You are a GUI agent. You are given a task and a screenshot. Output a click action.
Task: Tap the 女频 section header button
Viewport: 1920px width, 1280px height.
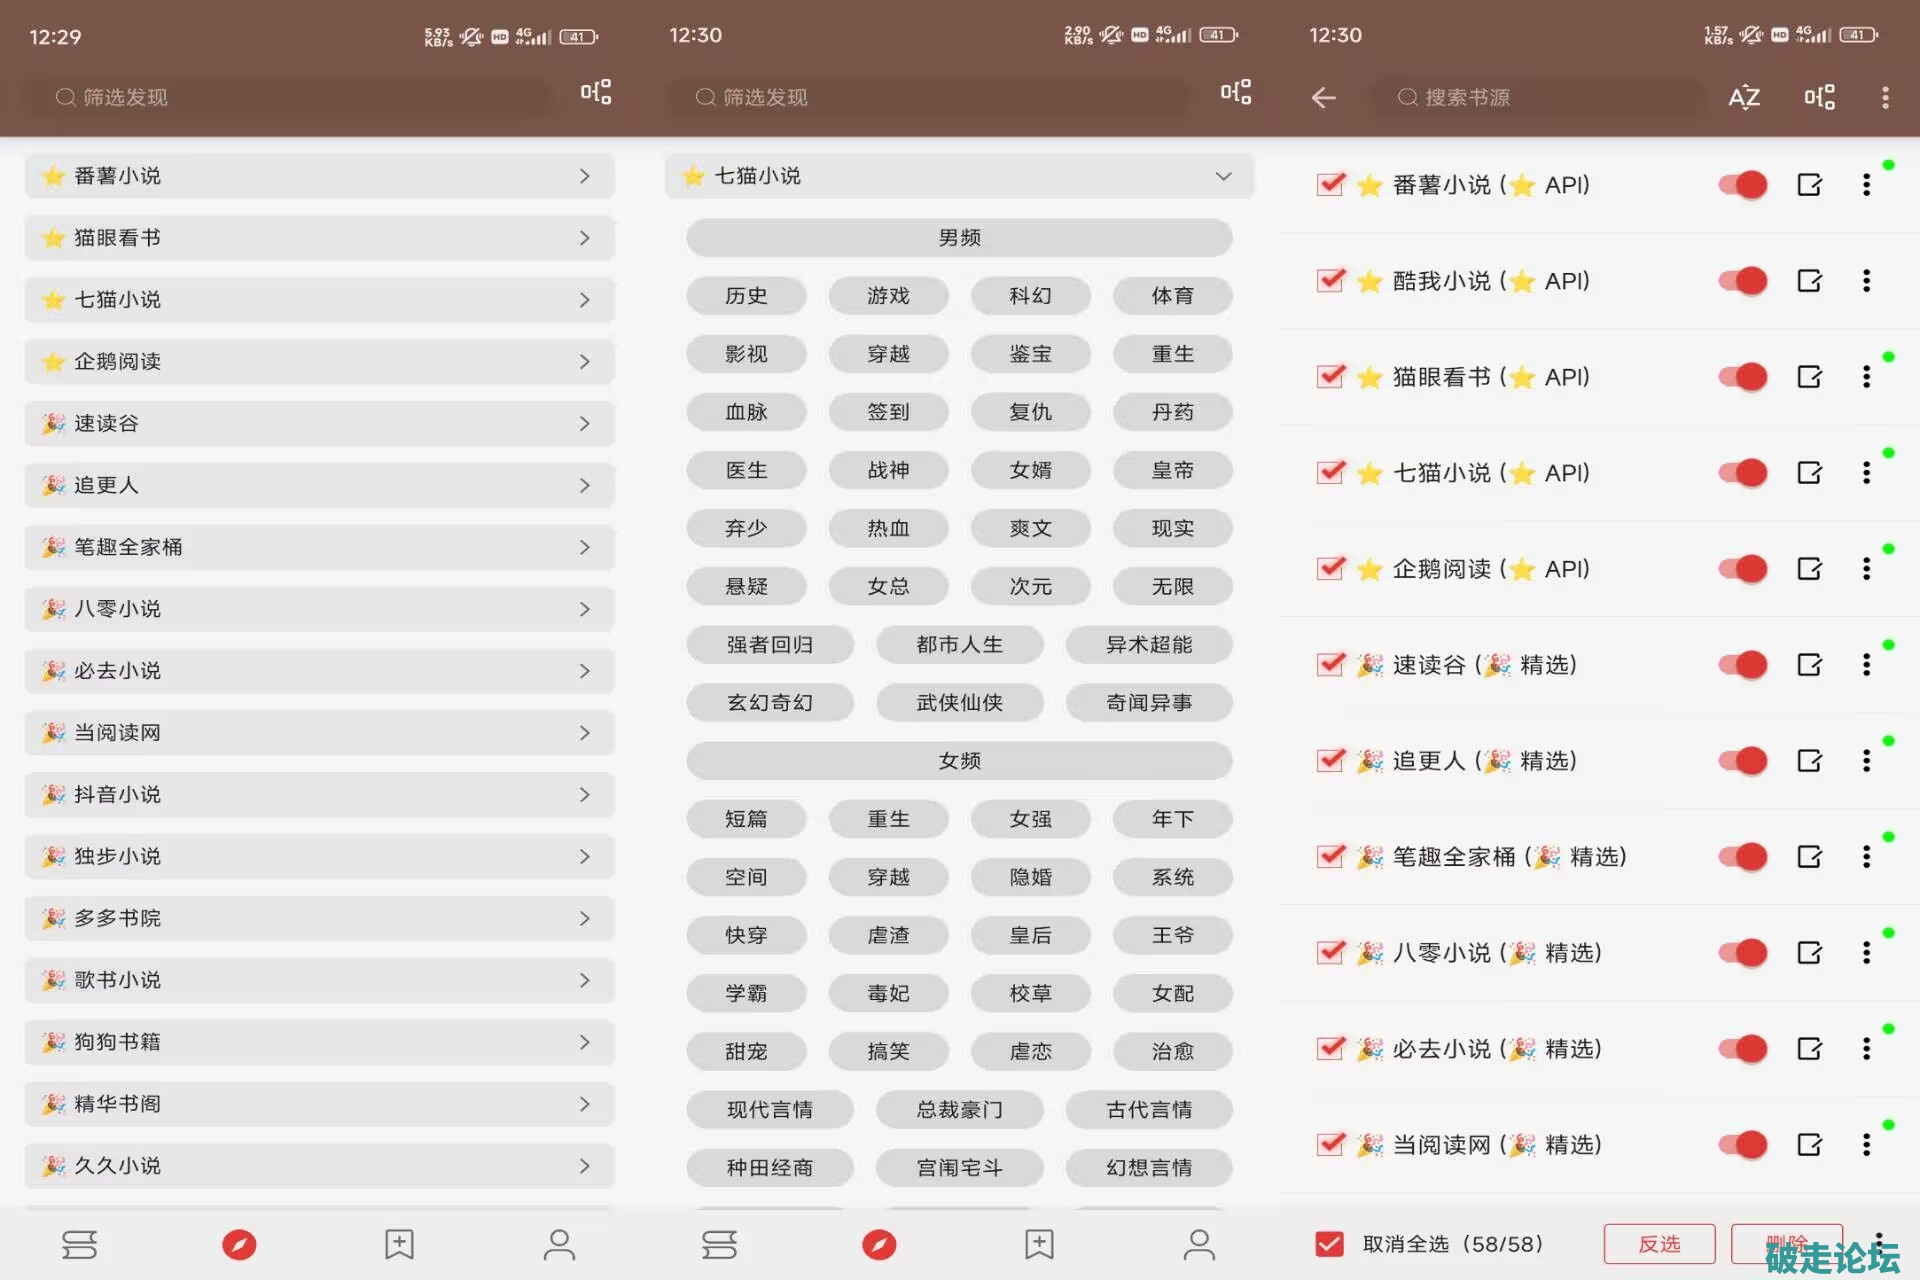click(959, 761)
